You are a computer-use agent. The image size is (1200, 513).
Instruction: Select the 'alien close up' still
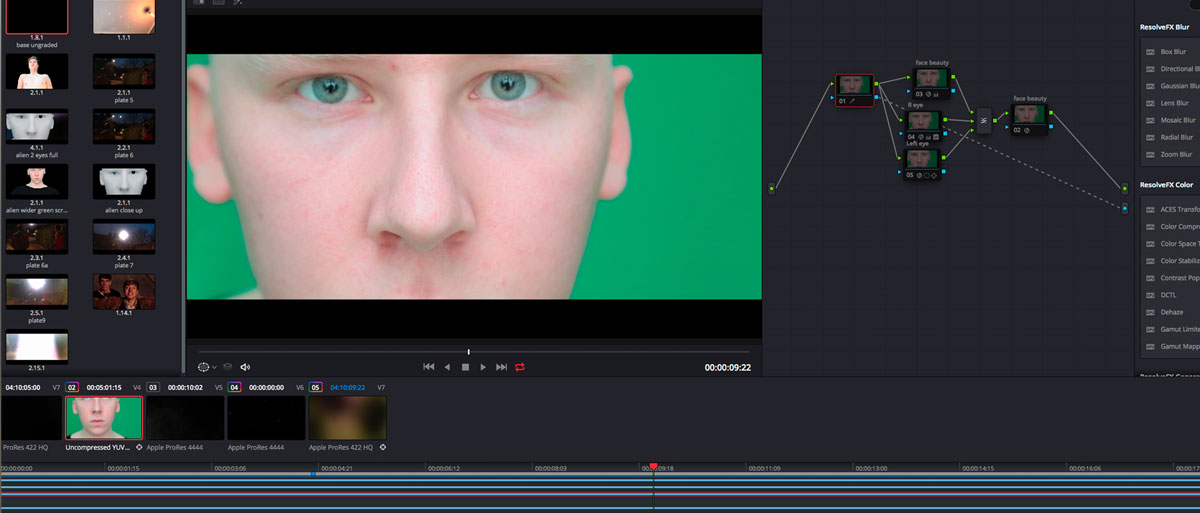click(124, 181)
